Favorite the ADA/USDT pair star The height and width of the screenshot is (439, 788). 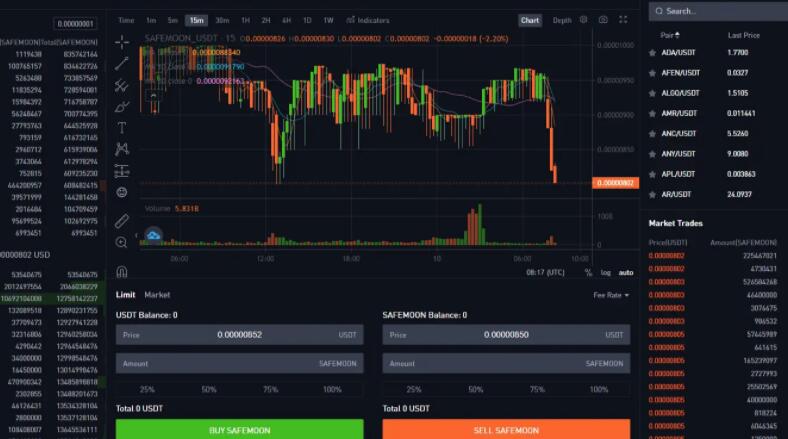(x=652, y=53)
